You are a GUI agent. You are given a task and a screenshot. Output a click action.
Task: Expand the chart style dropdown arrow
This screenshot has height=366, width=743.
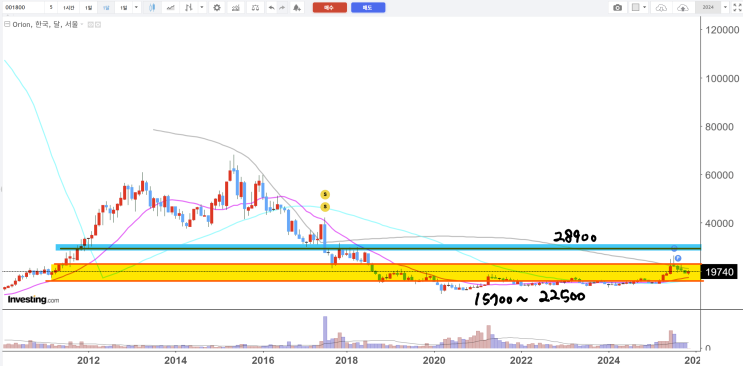(x=203, y=8)
